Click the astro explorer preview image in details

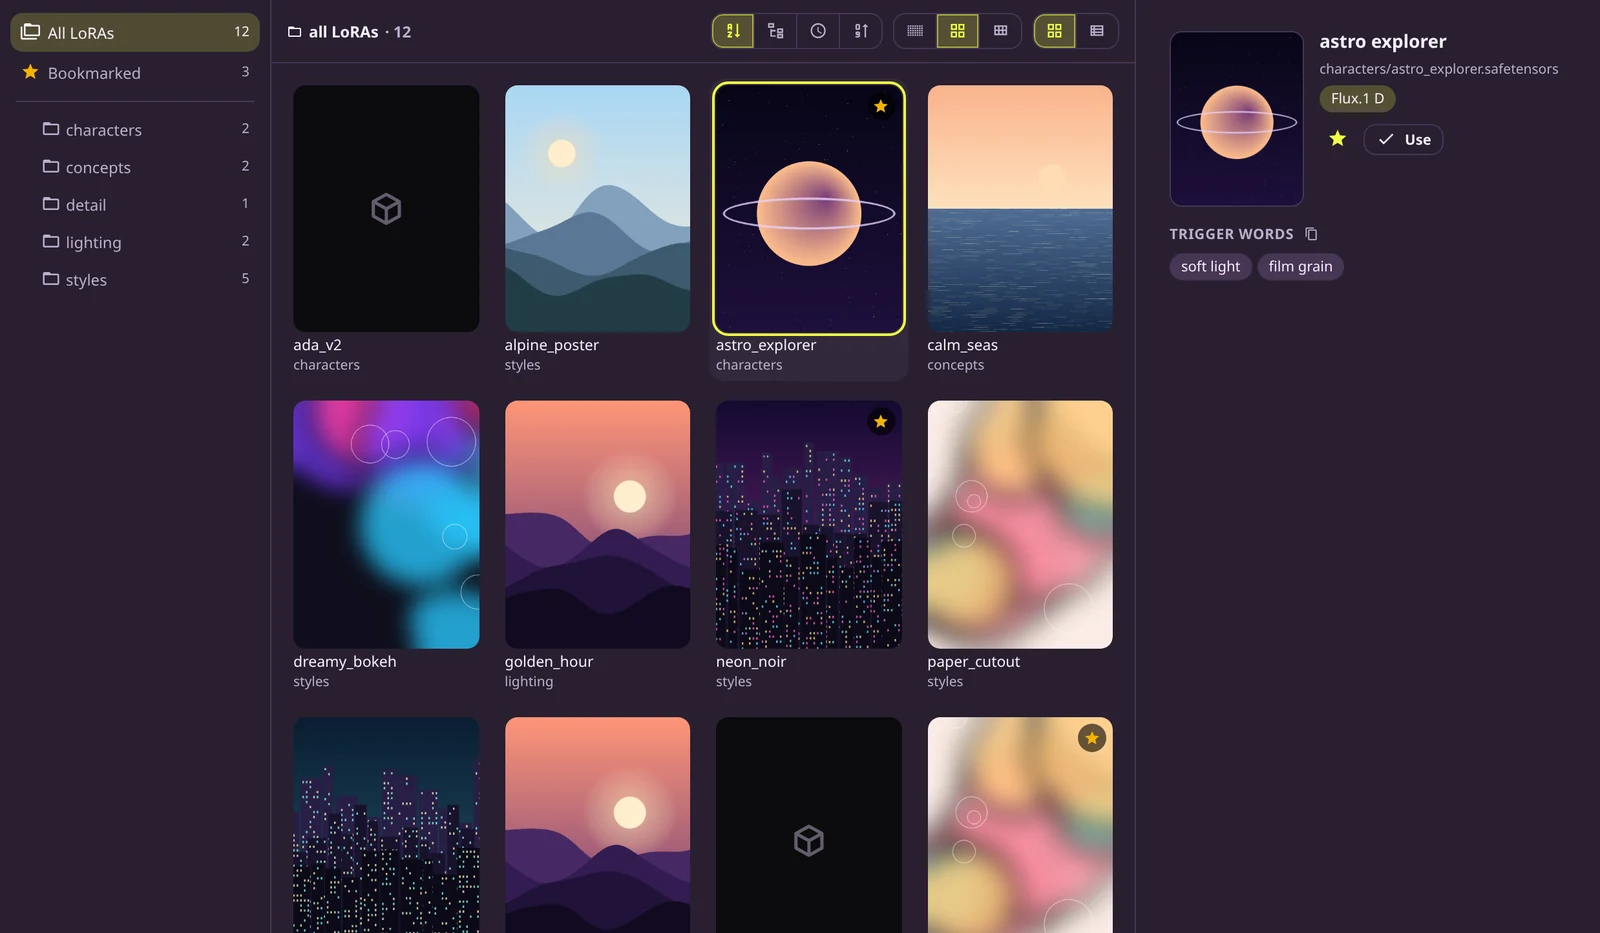(x=1236, y=119)
